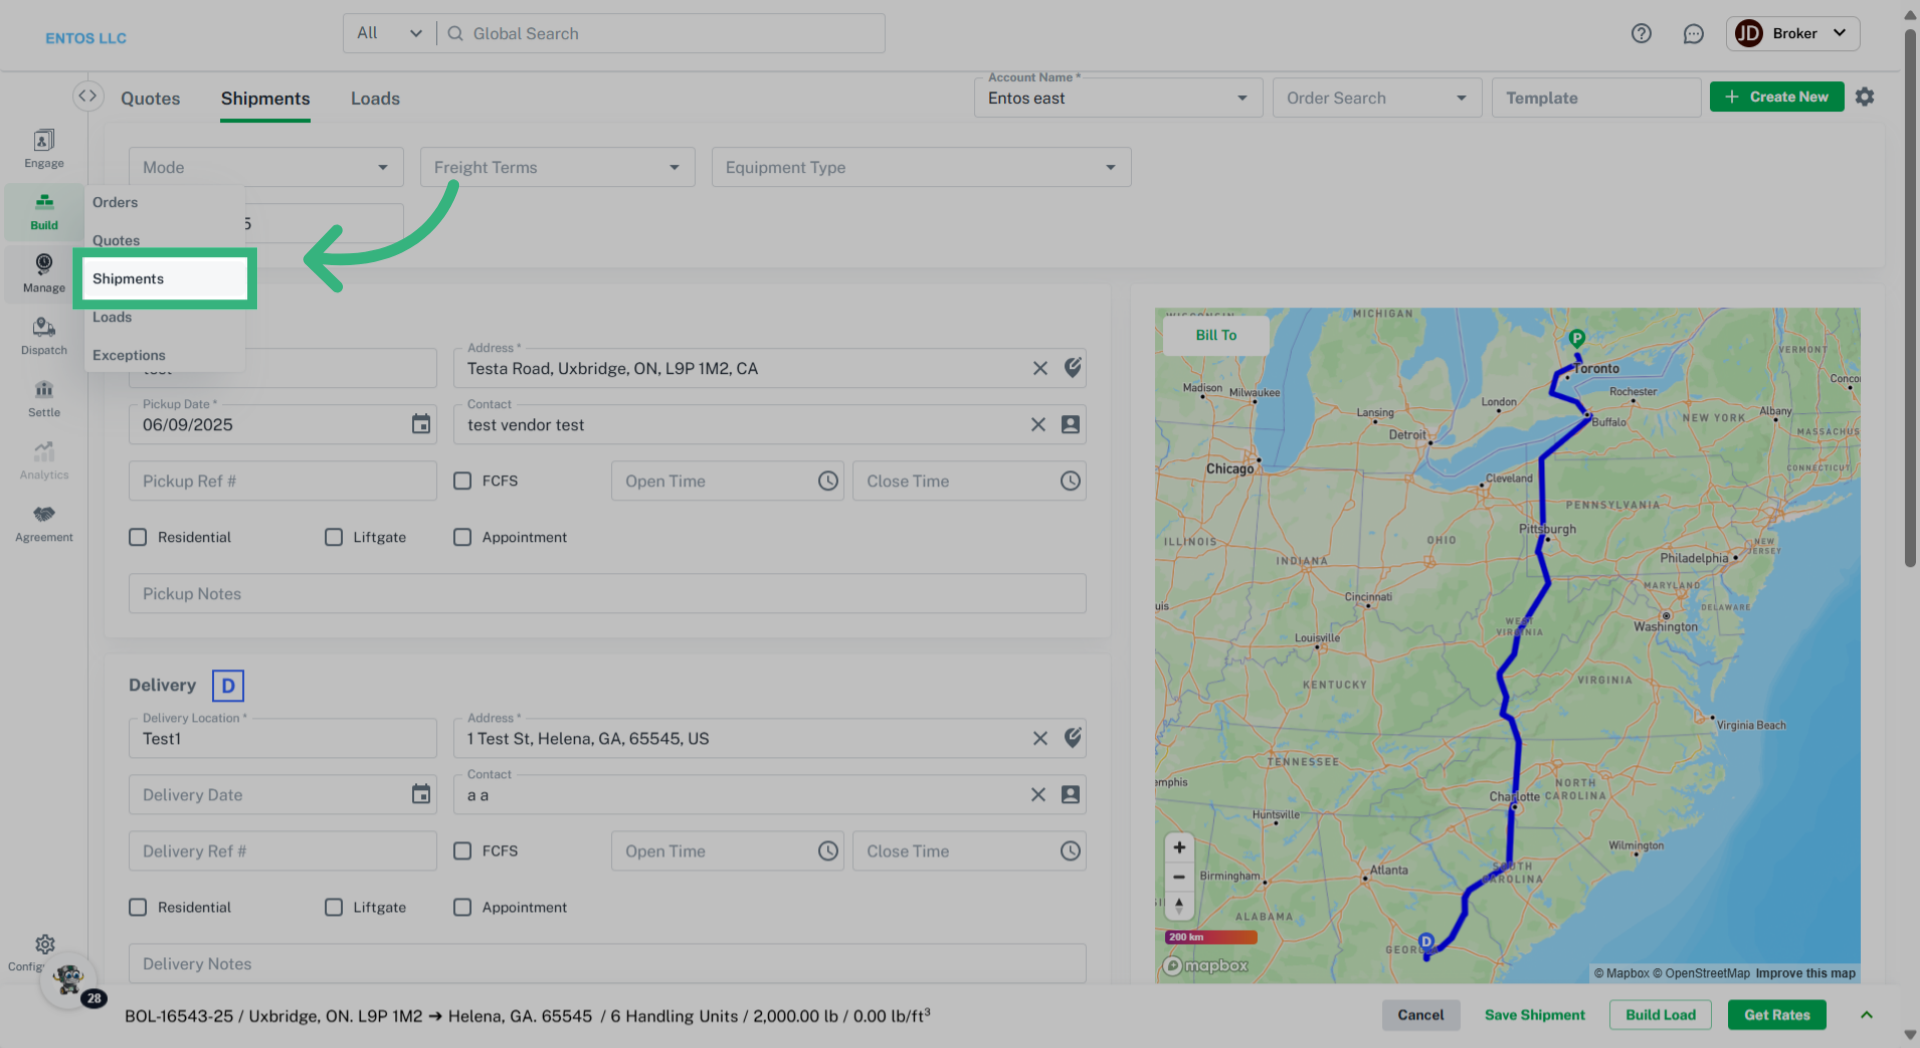Expand the Freight Terms dropdown
The width and height of the screenshot is (1920, 1048).
(x=557, y=167)
